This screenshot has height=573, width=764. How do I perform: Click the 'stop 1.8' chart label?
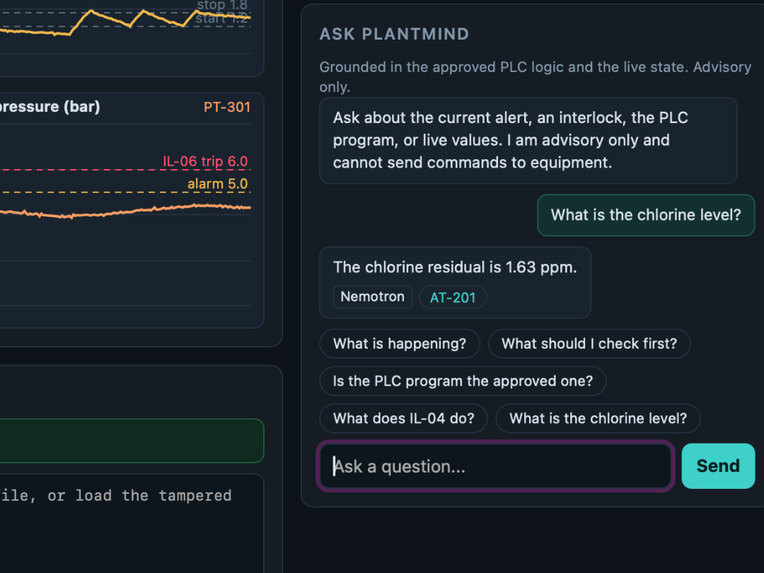tap(222, 5)
